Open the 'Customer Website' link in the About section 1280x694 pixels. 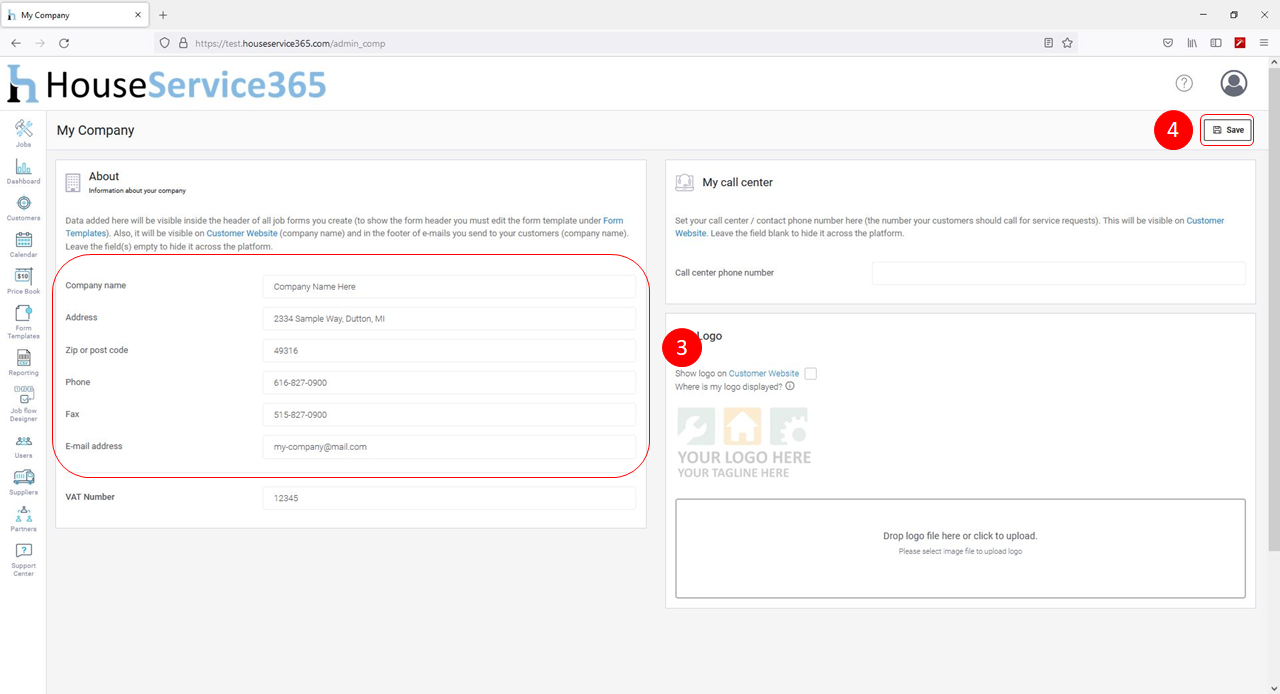pyautogui.click(x=241, y=233)
